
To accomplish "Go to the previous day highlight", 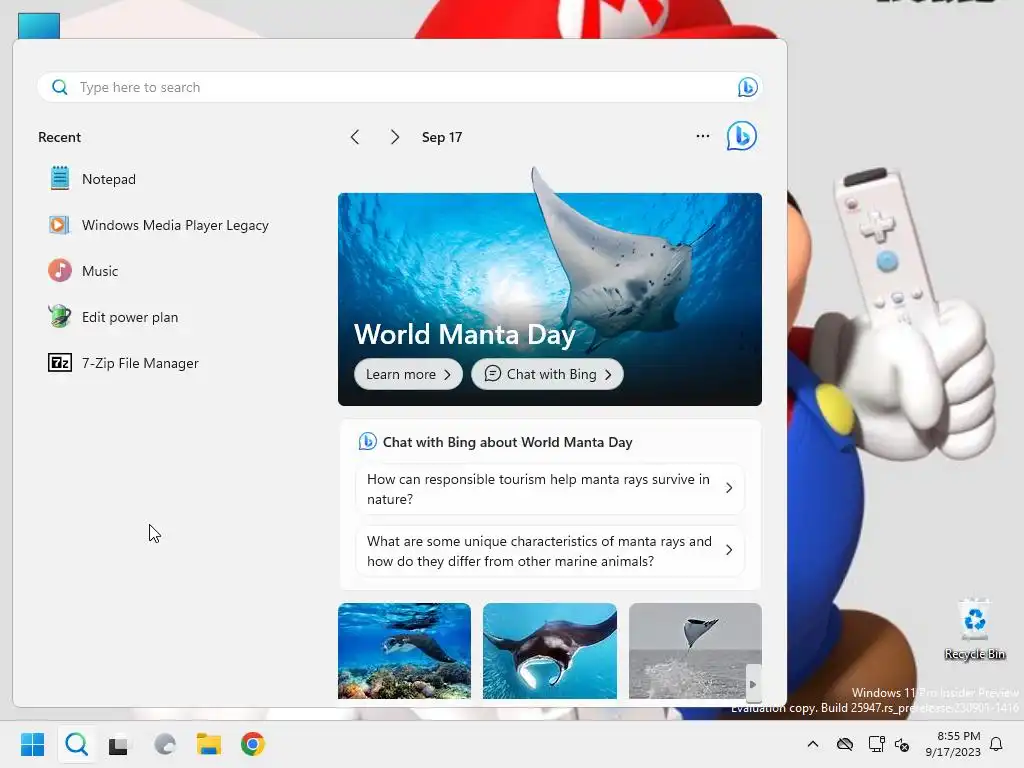I will tap(355, 137).
